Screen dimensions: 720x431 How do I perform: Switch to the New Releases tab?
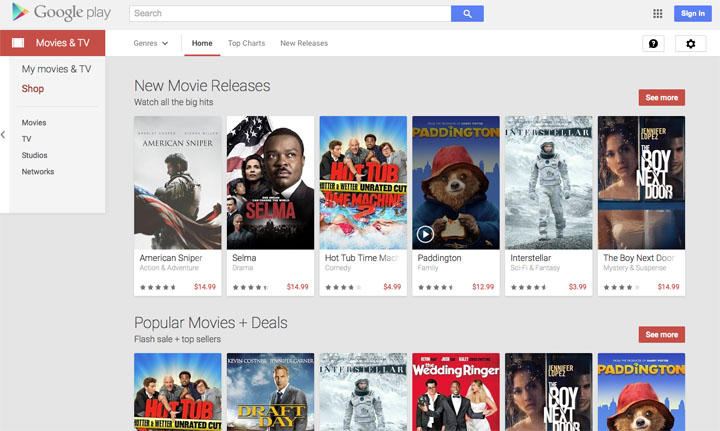(x=304, y=44)
